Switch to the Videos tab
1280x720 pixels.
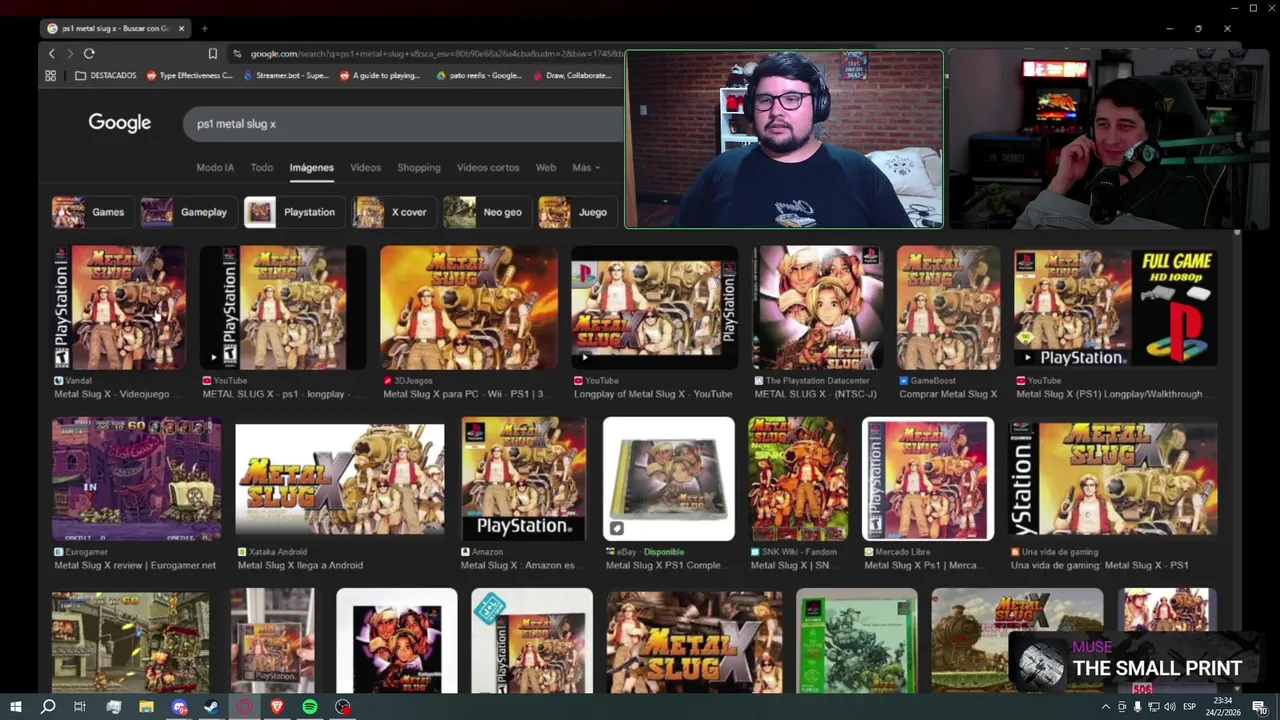click(x=365, y=168)
